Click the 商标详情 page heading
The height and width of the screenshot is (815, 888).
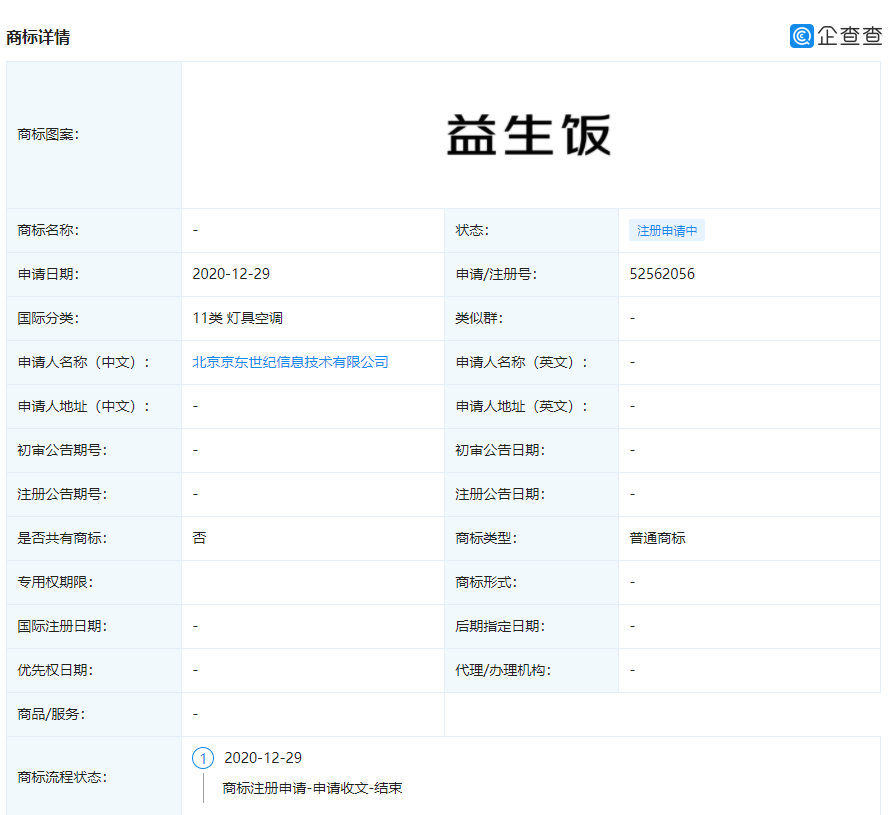pos(38,37)
